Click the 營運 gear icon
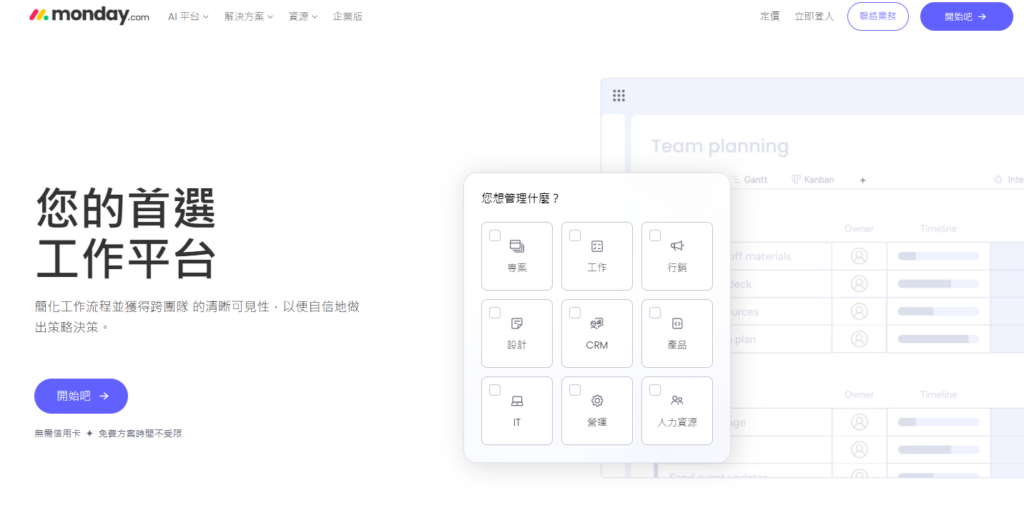The height and width of the screenshot is (506, 1024). (597, 401)
